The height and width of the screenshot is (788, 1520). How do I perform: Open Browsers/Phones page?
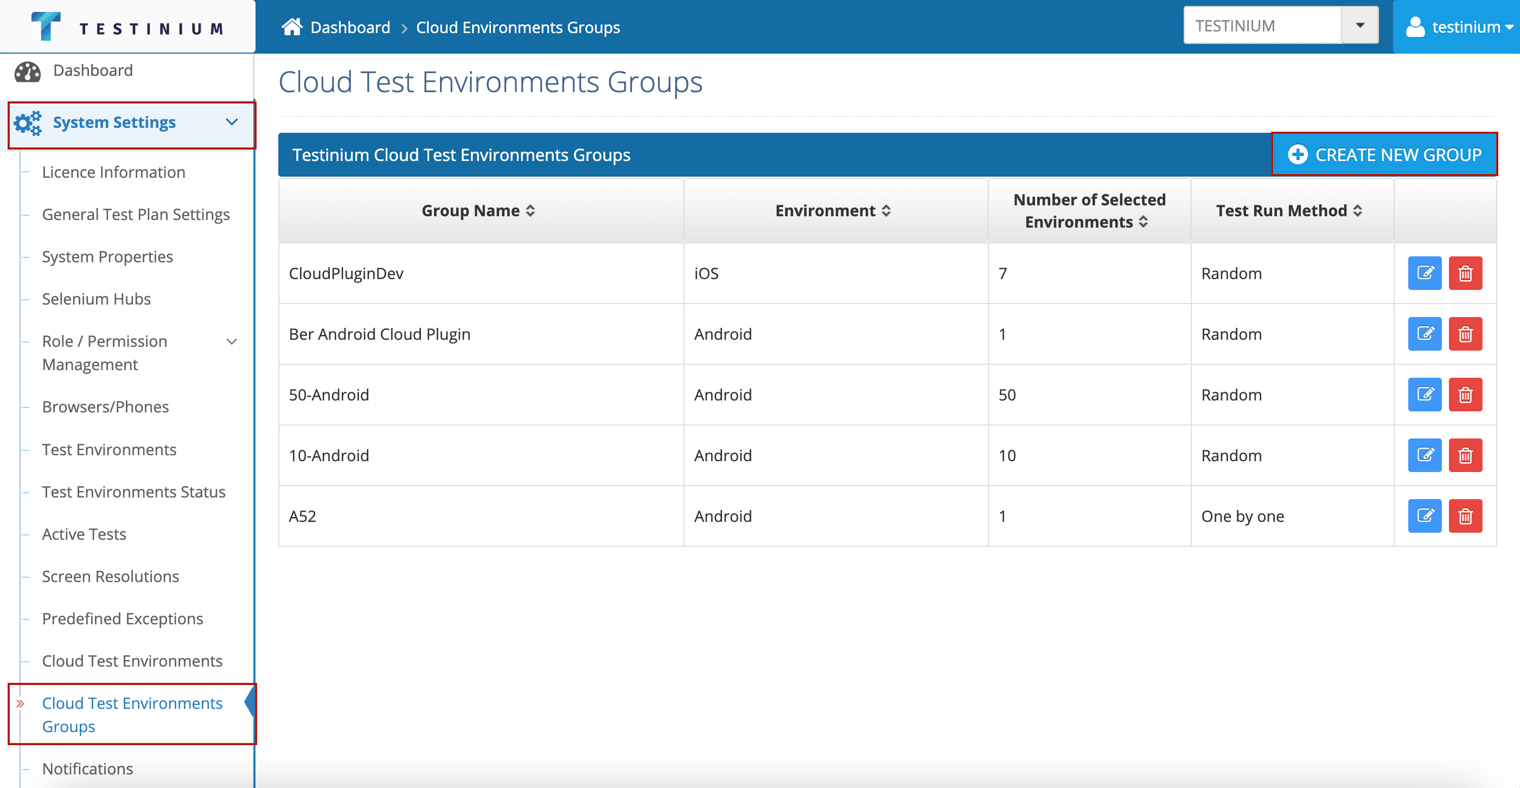point(105,407)
